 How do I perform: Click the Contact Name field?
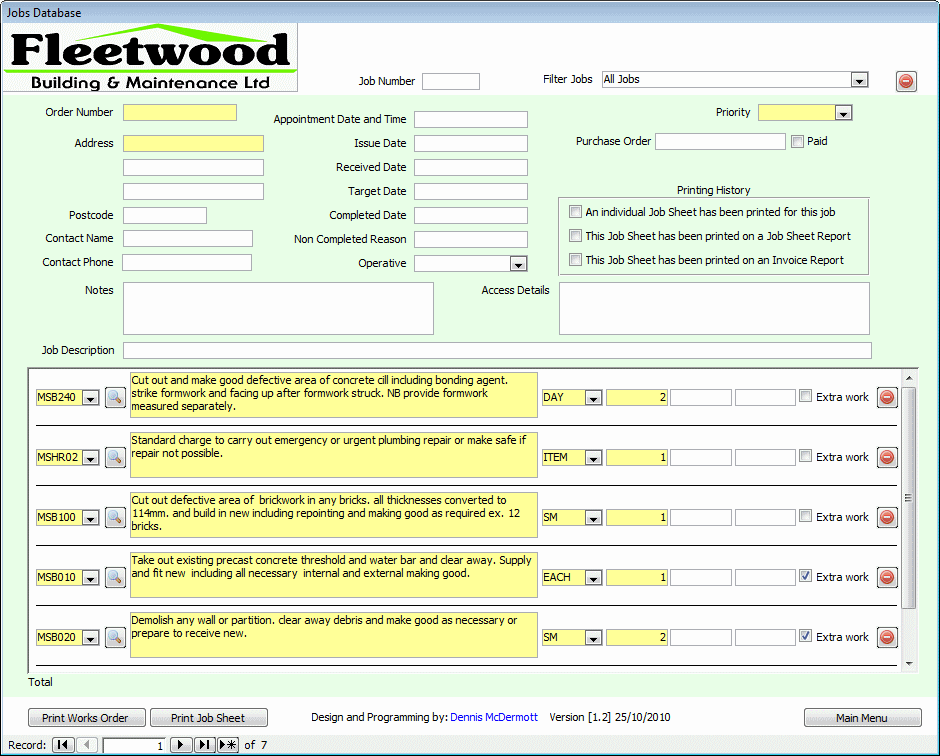point(188,239)
